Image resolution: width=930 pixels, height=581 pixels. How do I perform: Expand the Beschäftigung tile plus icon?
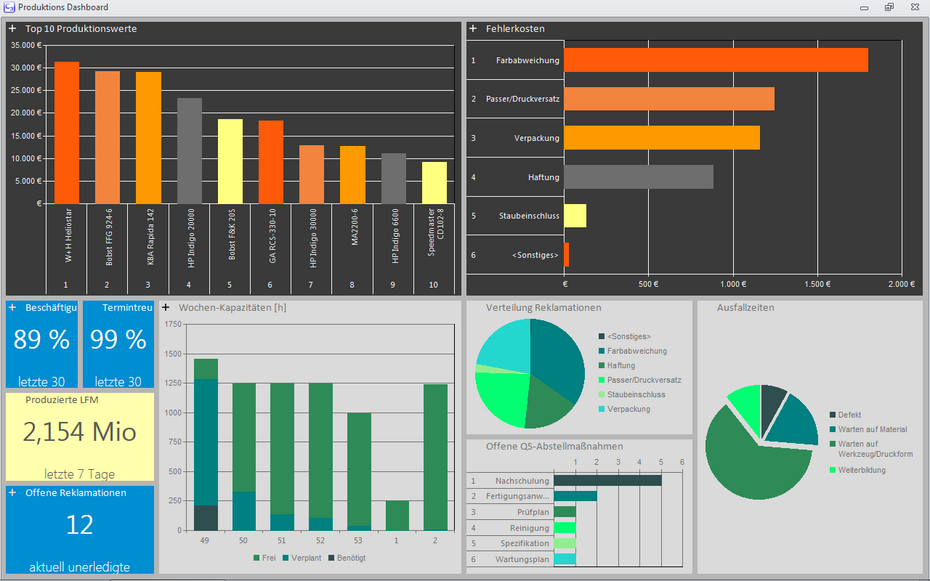pos(12,307)
